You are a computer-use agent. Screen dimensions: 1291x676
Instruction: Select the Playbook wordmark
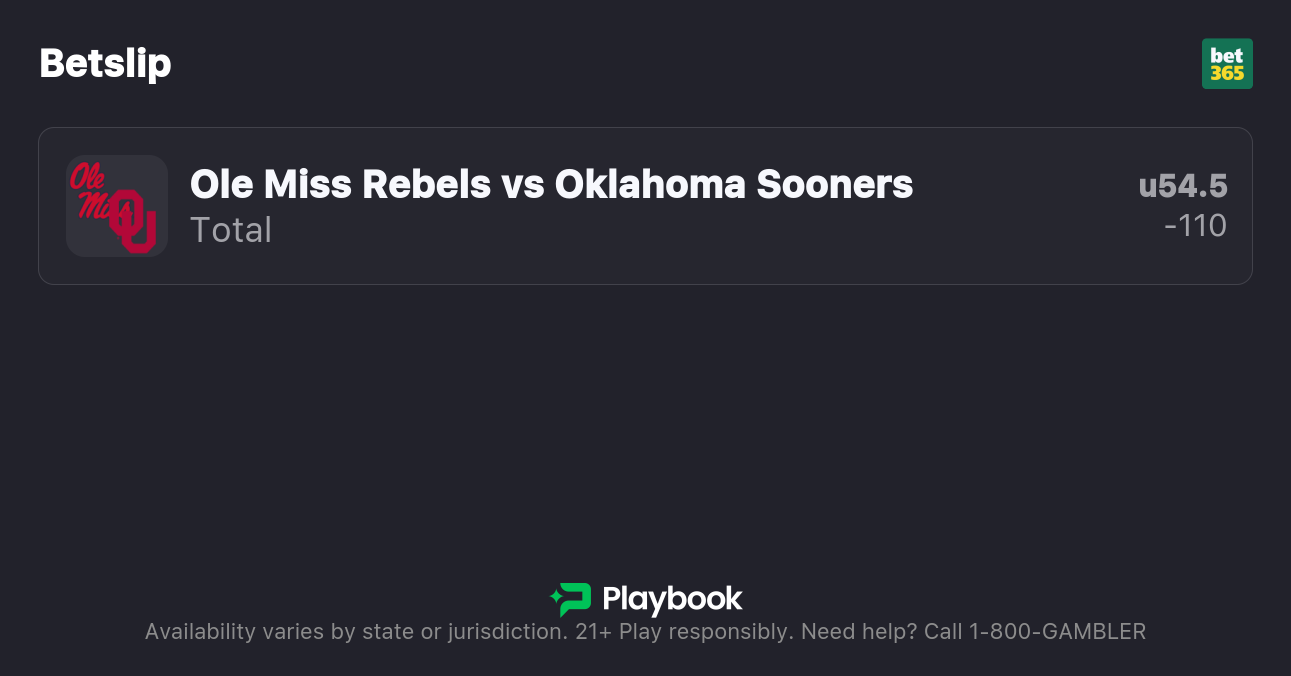672,599
